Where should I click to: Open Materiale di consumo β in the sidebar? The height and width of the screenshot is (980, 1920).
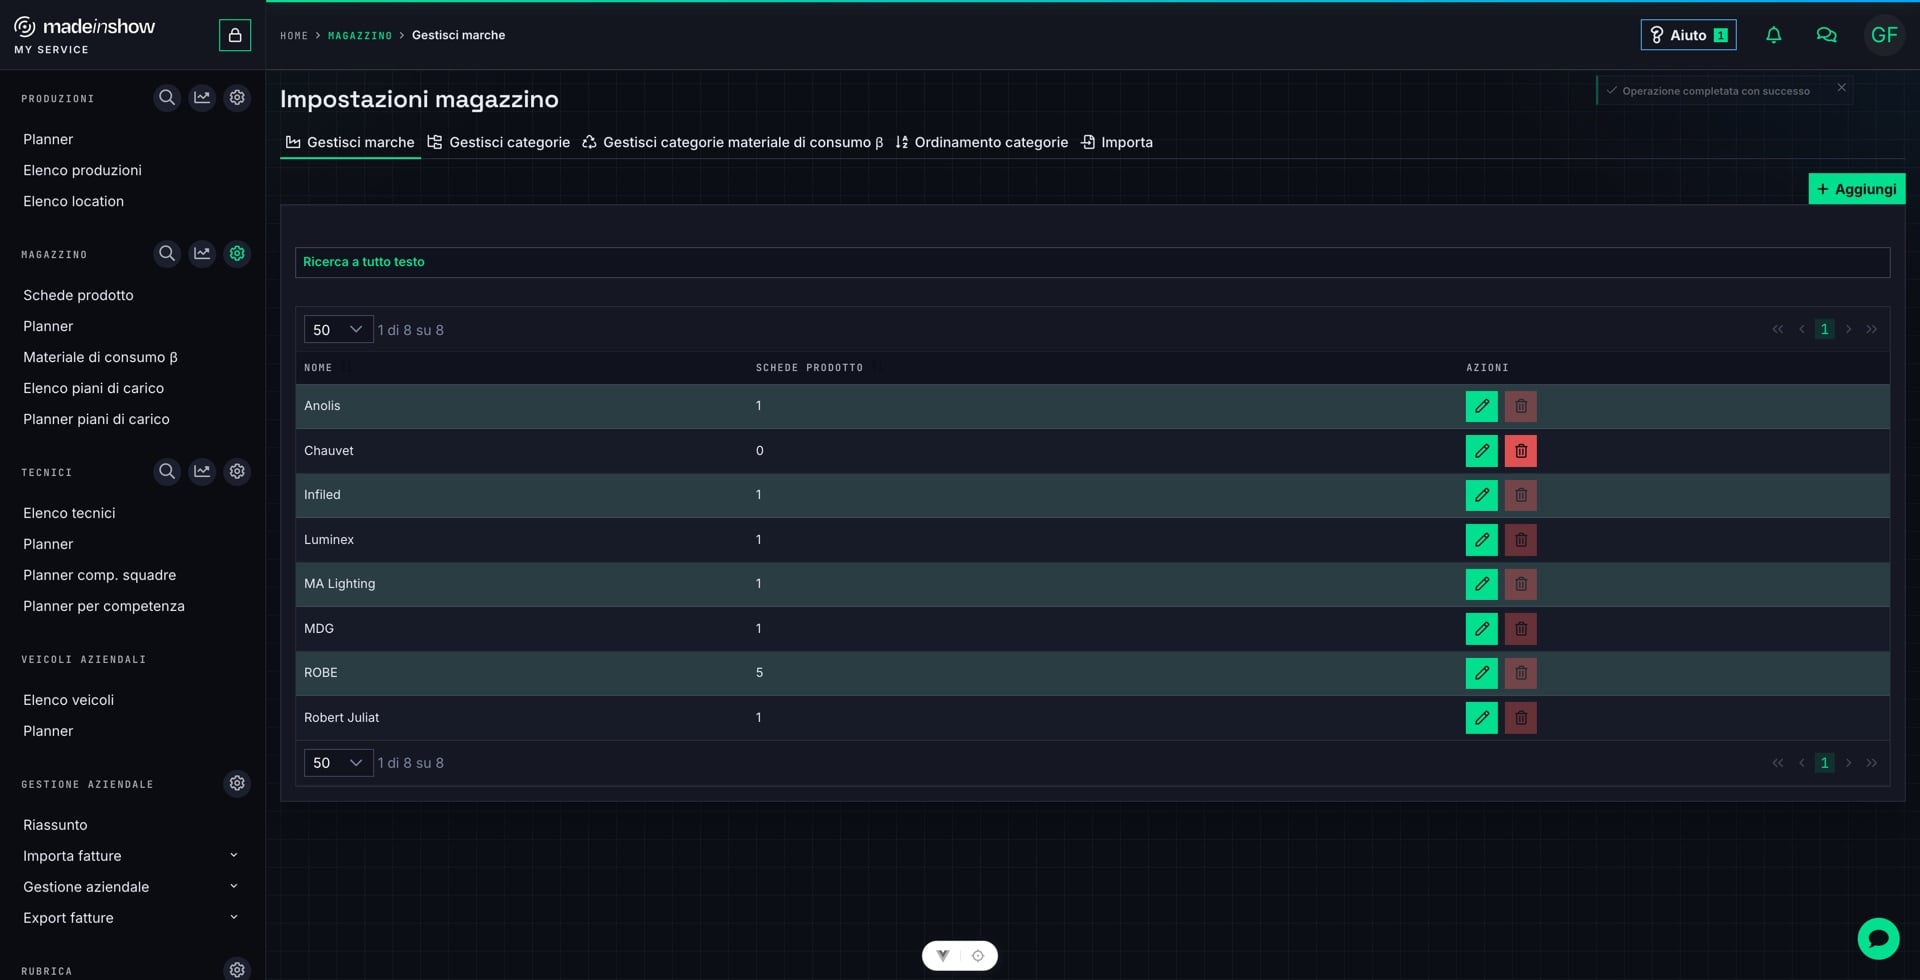(x=100, y=357)
